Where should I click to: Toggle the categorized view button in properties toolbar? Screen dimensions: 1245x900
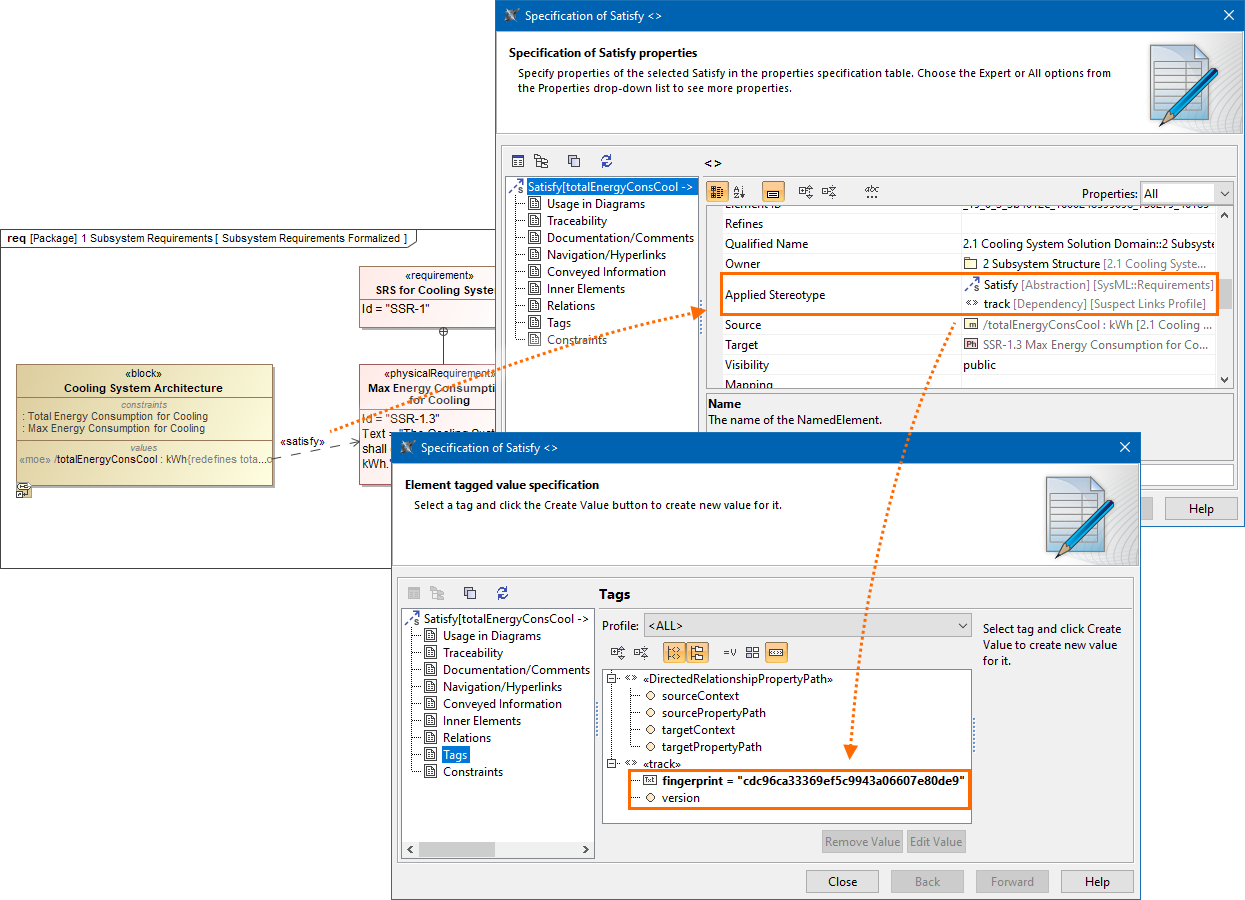point(717,192)
